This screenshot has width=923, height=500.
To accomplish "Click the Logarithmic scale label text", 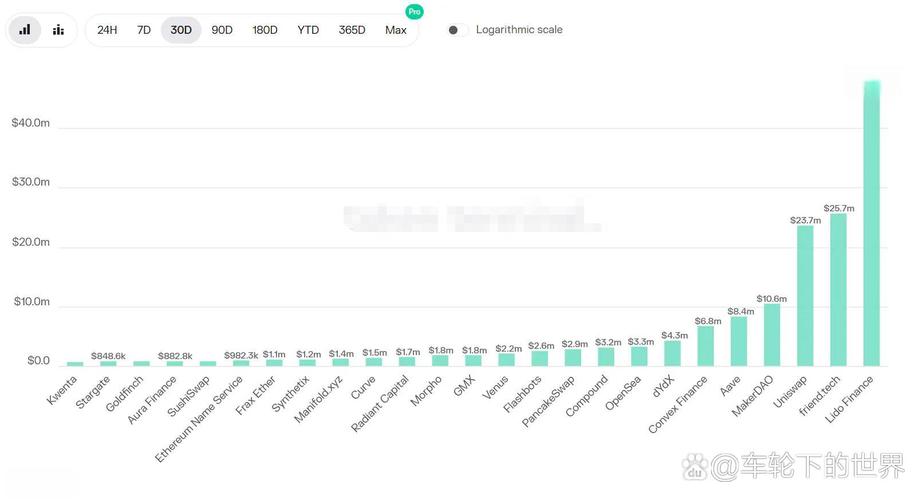I will (519, 30).
